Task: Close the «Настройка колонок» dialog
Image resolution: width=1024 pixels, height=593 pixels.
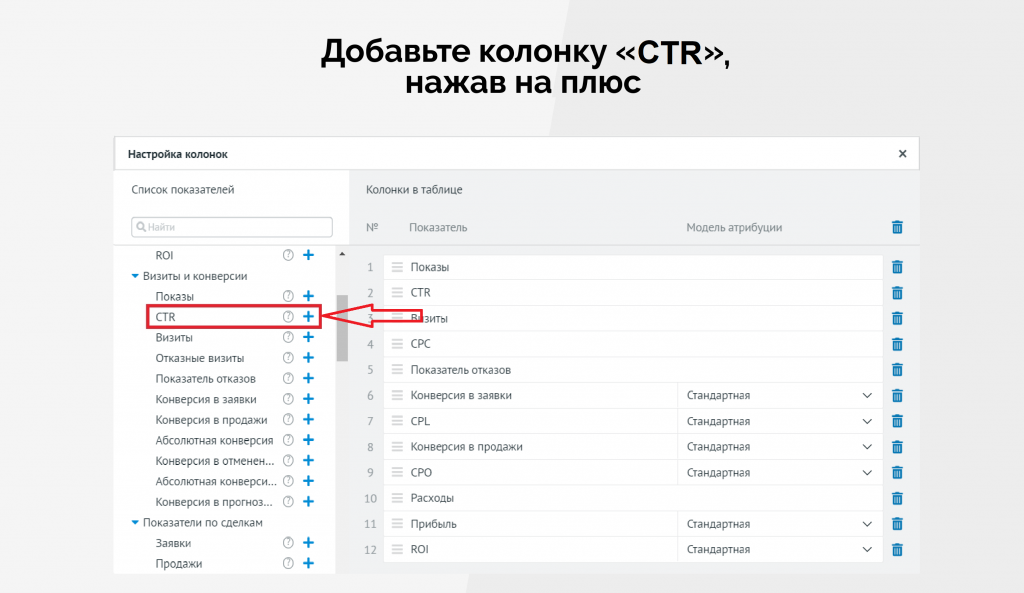Action: tap(901, 153)
